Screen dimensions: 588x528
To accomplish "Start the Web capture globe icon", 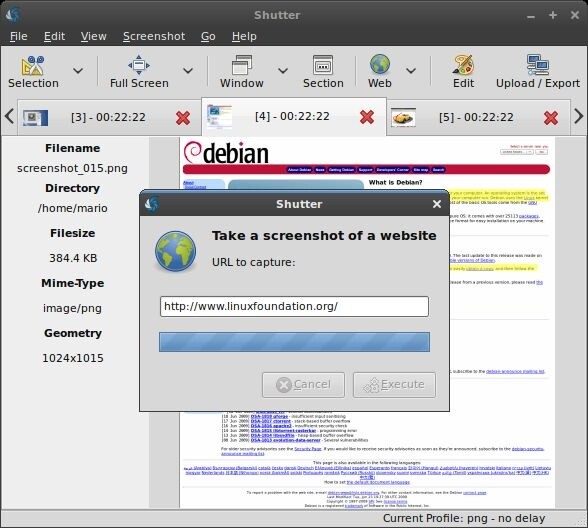I will (x=380, y=64).
